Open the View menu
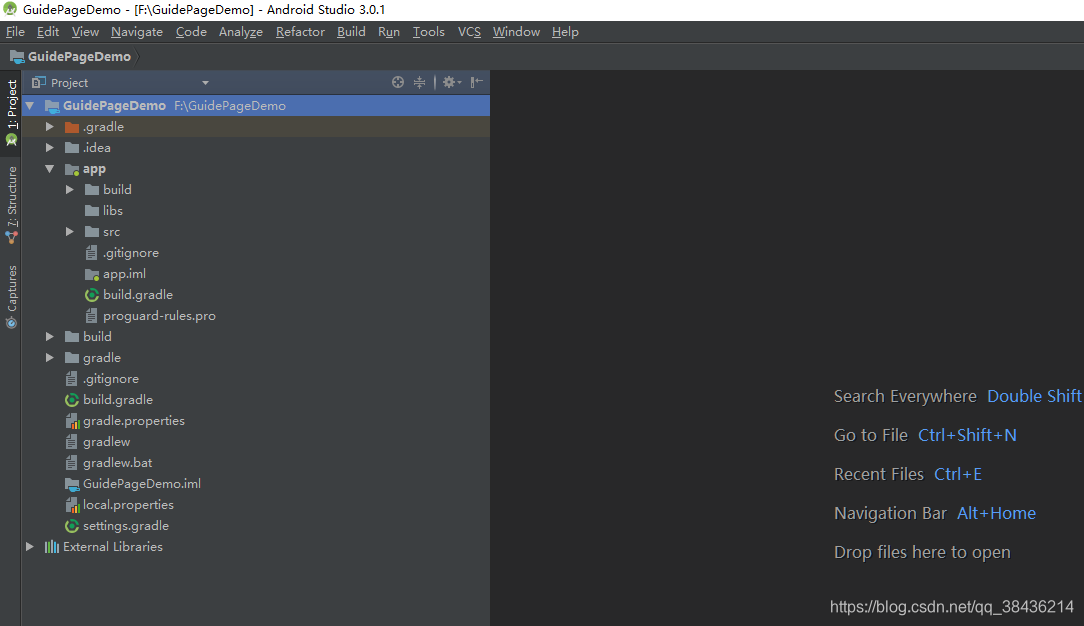 coord(85,32)
